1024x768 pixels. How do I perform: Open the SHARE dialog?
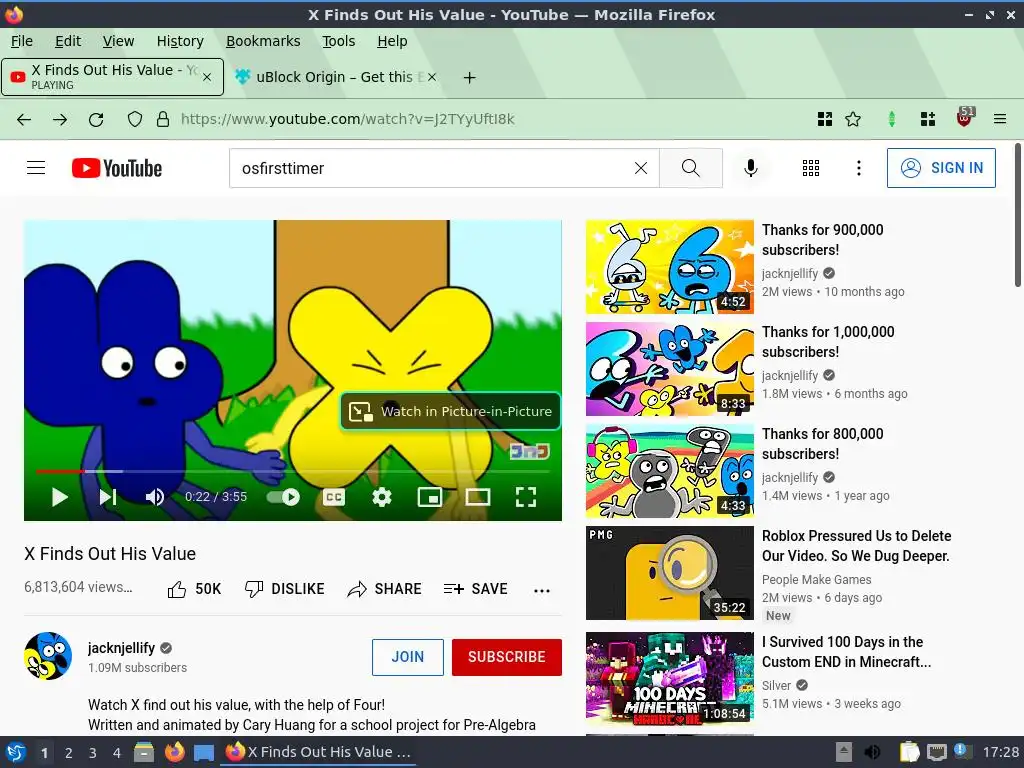pyautogui.click(x=384, y=589)
